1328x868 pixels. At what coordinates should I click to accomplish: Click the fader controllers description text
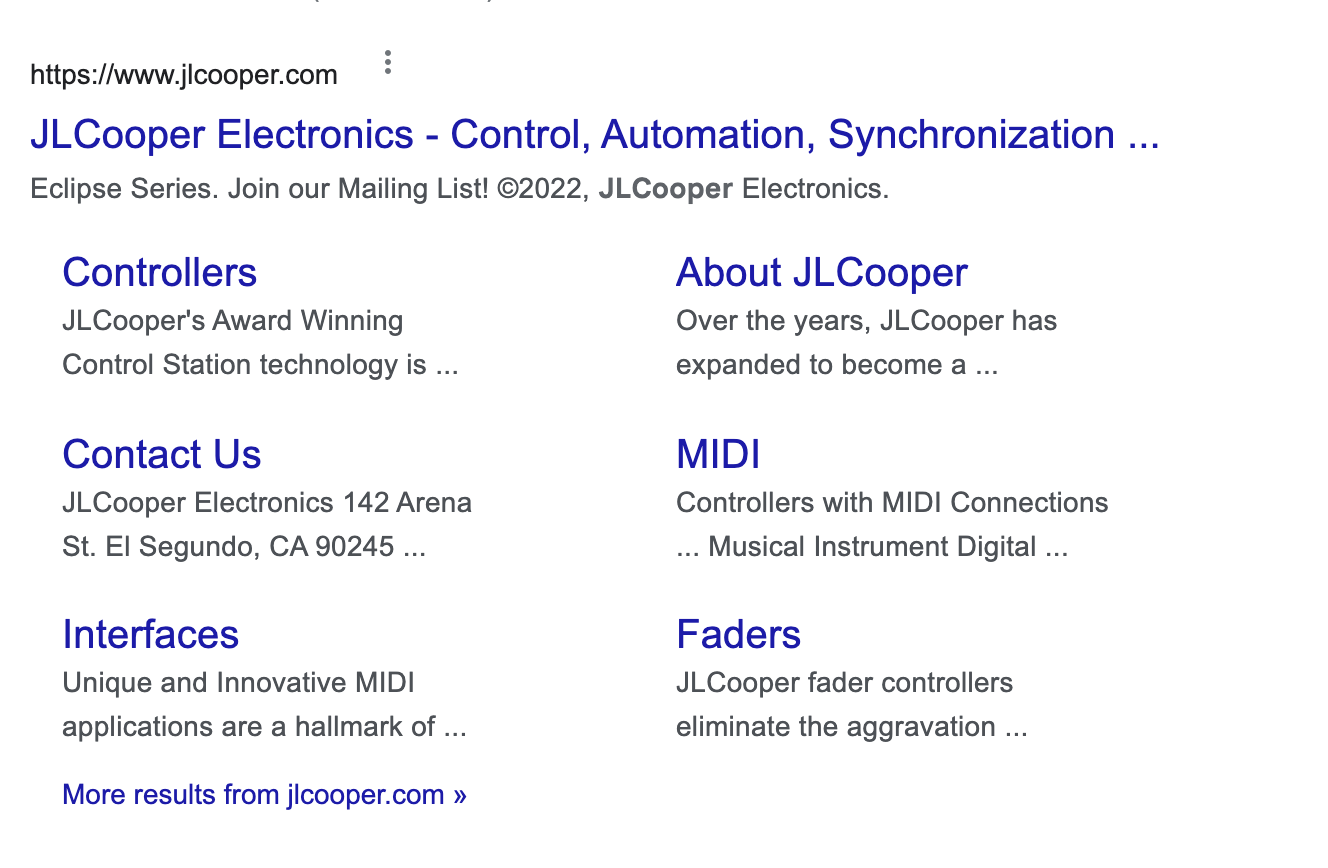(x=852, y=705)
